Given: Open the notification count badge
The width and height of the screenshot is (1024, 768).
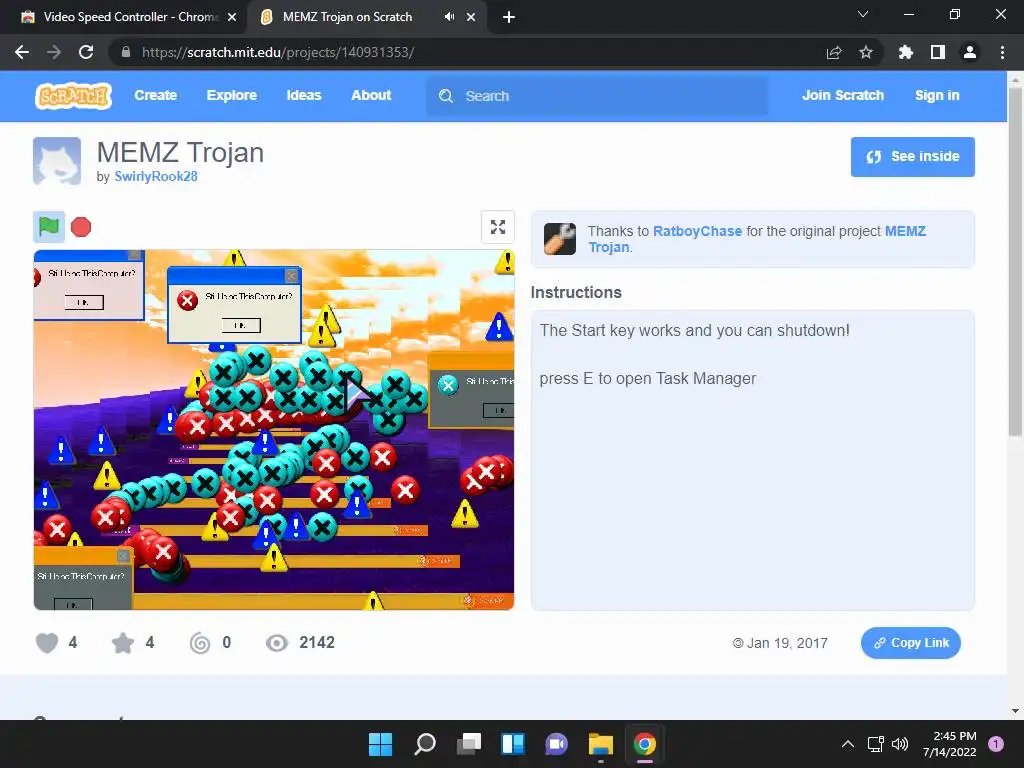Looking at the screenshot, I should tap(996, 744).
